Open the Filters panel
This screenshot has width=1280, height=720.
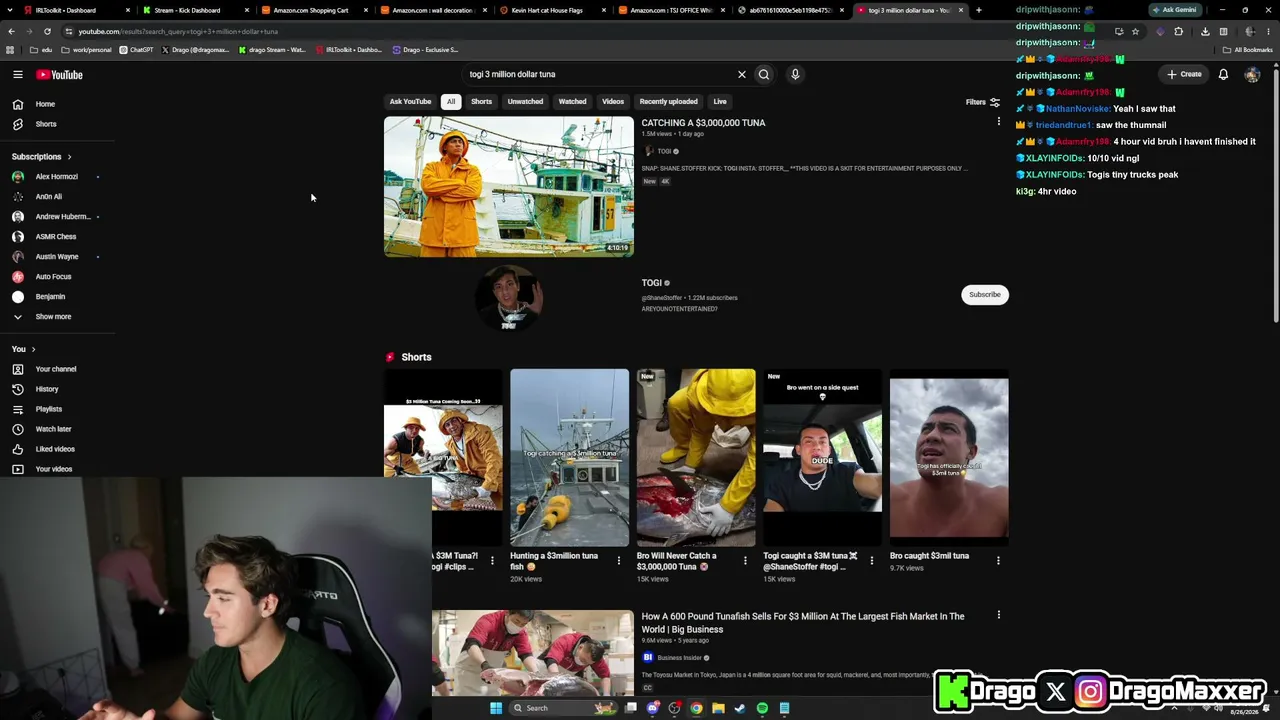tap(983, 102)
